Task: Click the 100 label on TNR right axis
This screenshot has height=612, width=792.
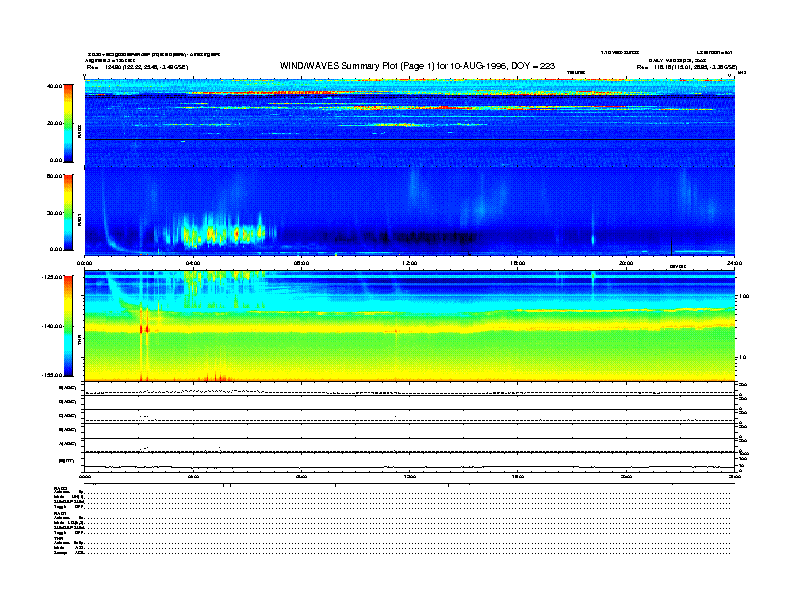Action: click(x=744, y=296)
